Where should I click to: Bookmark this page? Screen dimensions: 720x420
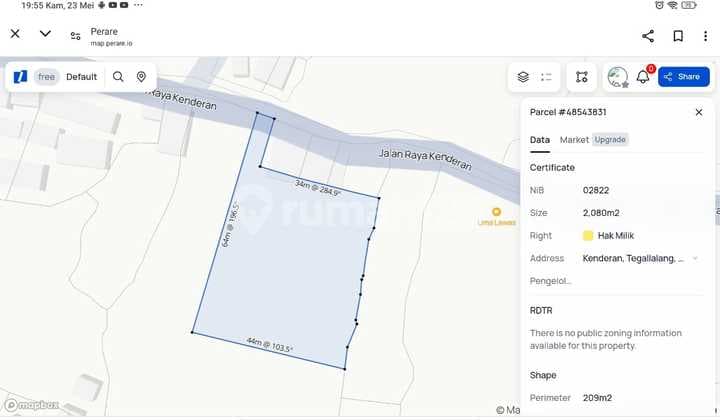coord(678,36)
